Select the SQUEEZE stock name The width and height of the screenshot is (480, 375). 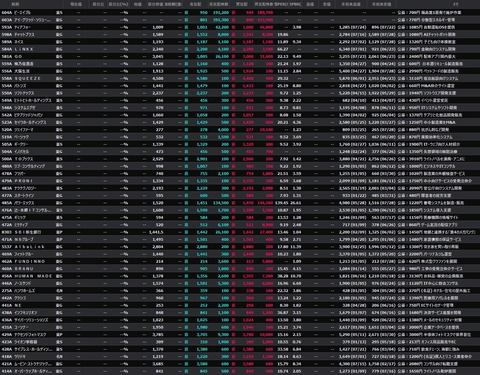[x=27, y=79]
